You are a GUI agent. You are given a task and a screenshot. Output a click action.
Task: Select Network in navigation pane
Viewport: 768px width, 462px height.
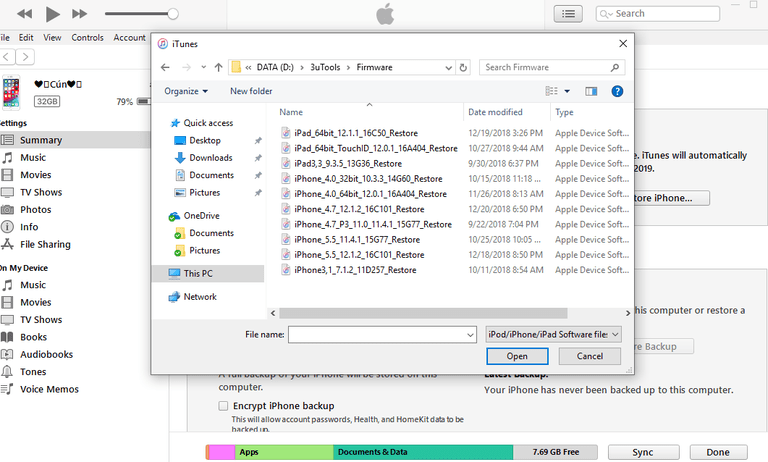point(200,297)
